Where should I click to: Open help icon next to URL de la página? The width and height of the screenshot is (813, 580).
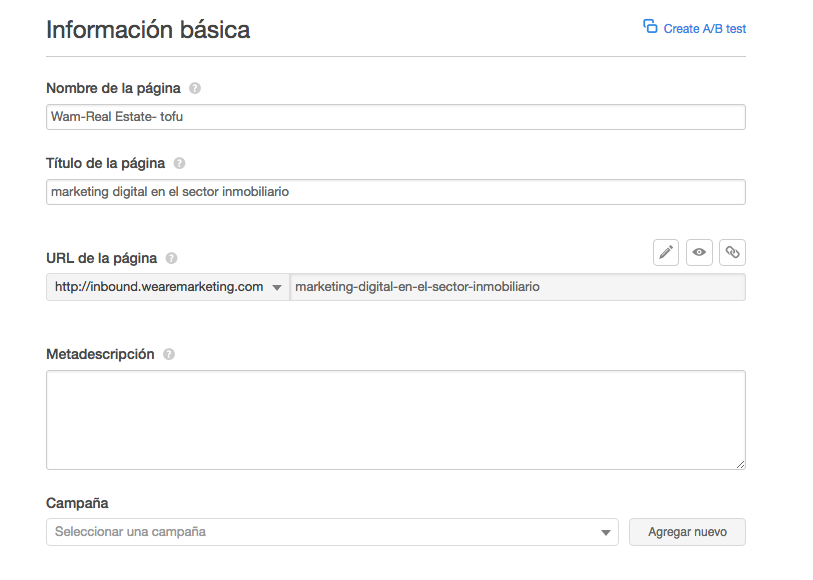(171, 258)
